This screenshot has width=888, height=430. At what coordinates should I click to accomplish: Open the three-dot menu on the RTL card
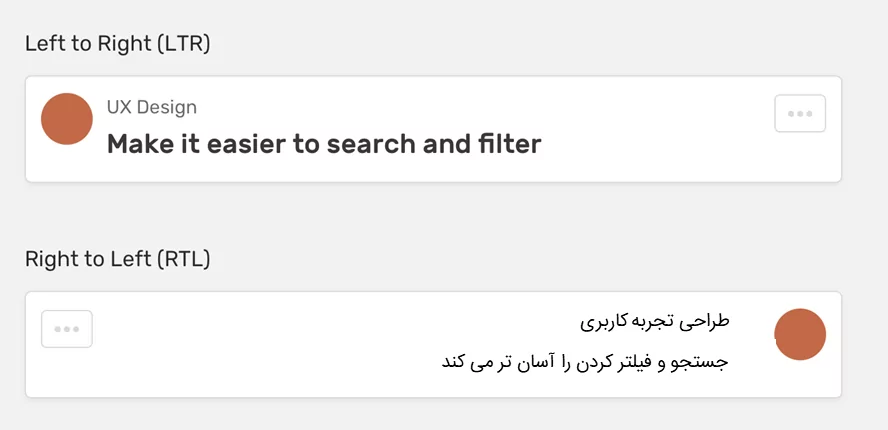click(x=67, y=329)
